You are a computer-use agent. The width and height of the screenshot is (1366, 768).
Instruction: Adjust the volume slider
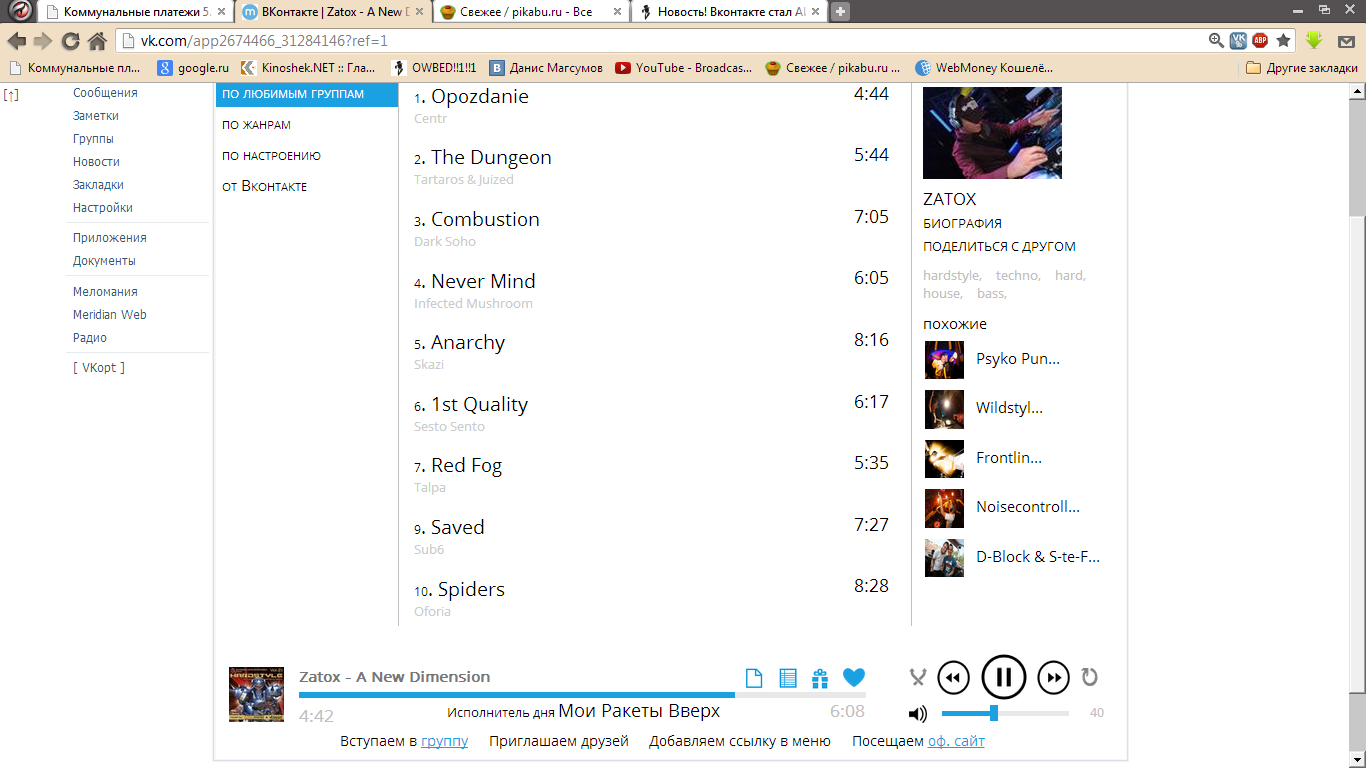[x=1005, y=713]
